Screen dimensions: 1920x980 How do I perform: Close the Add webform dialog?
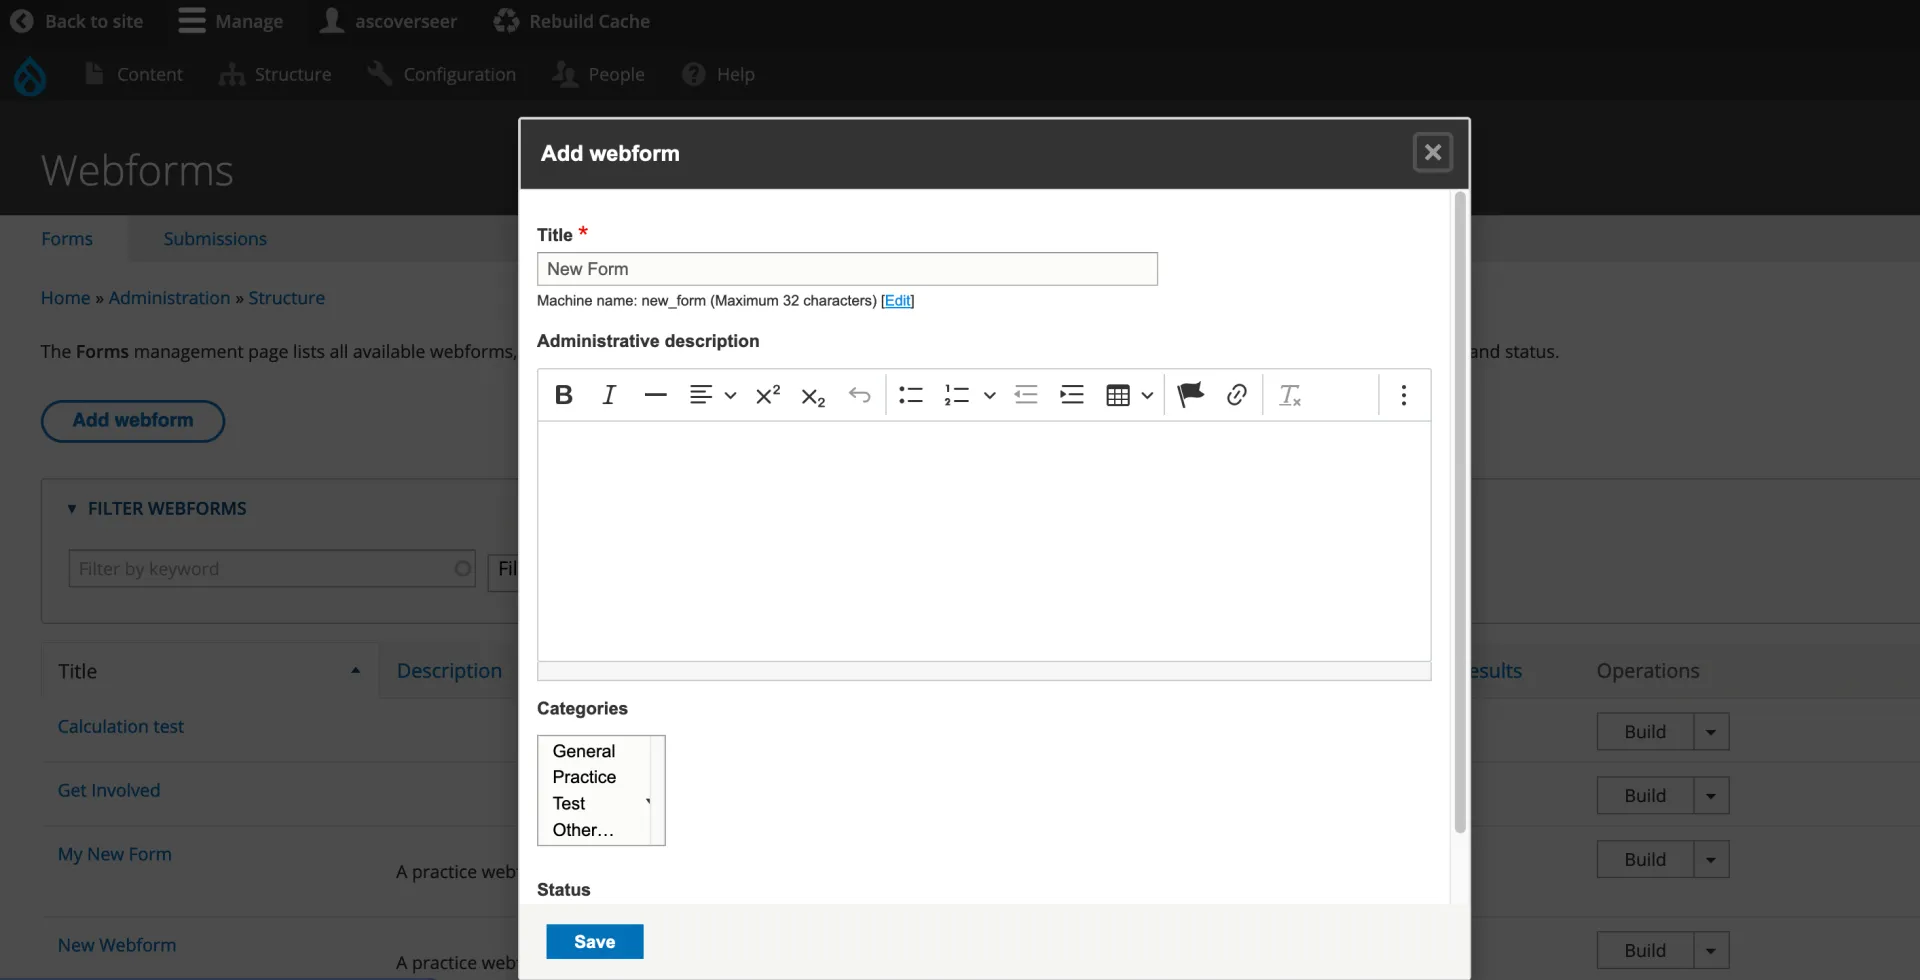coord(1432,152)
